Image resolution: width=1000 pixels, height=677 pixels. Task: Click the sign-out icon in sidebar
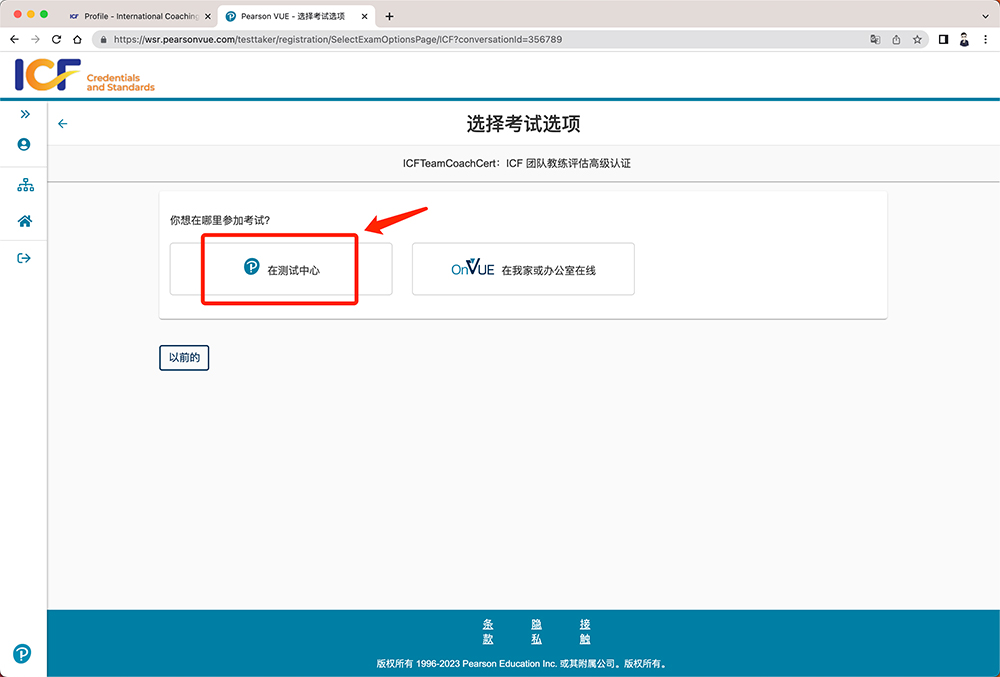pos(25,258)
